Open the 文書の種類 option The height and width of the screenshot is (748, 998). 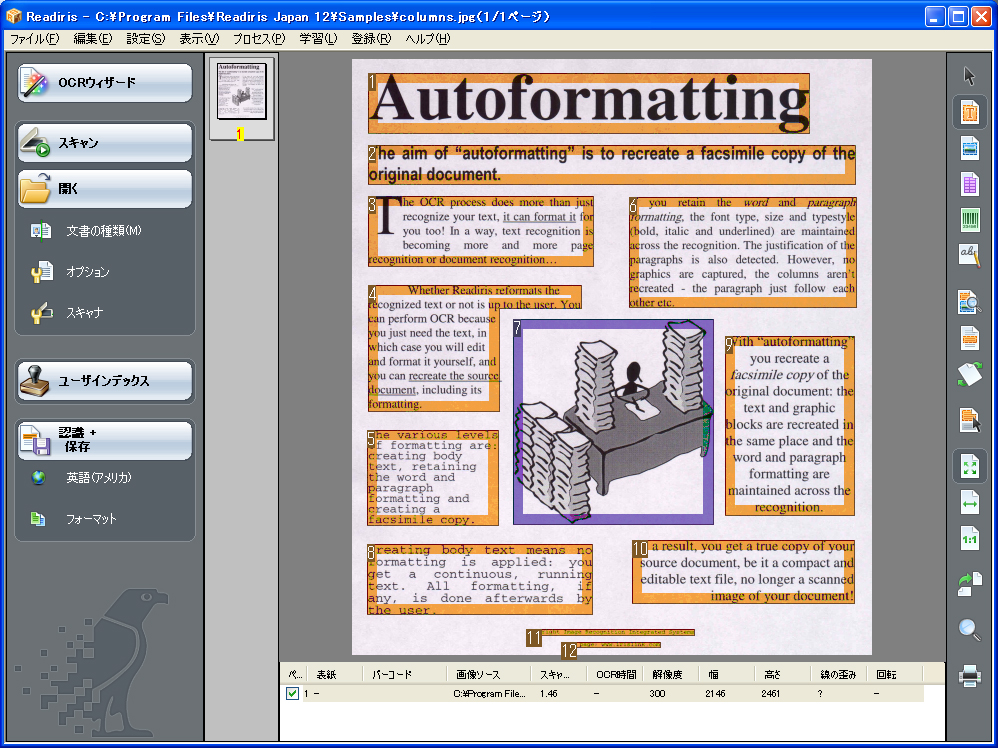104,231
